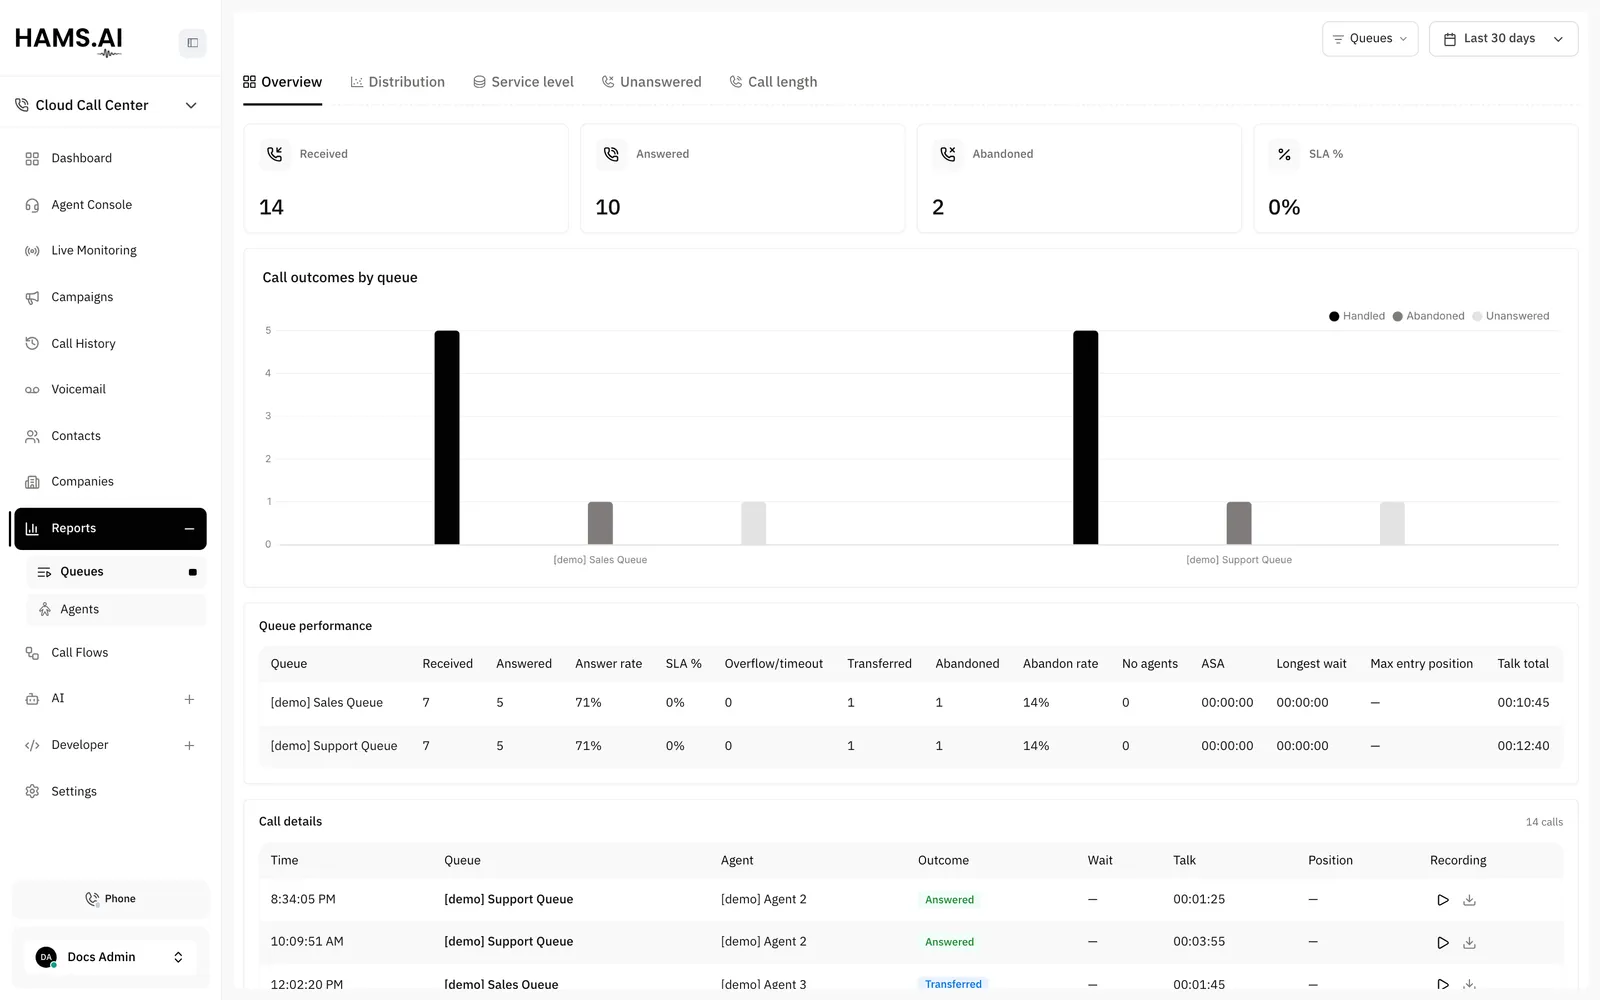Open the Companies section
Screen dimensions: 1600x1000
pyautogui.click(x=110, y=482)
